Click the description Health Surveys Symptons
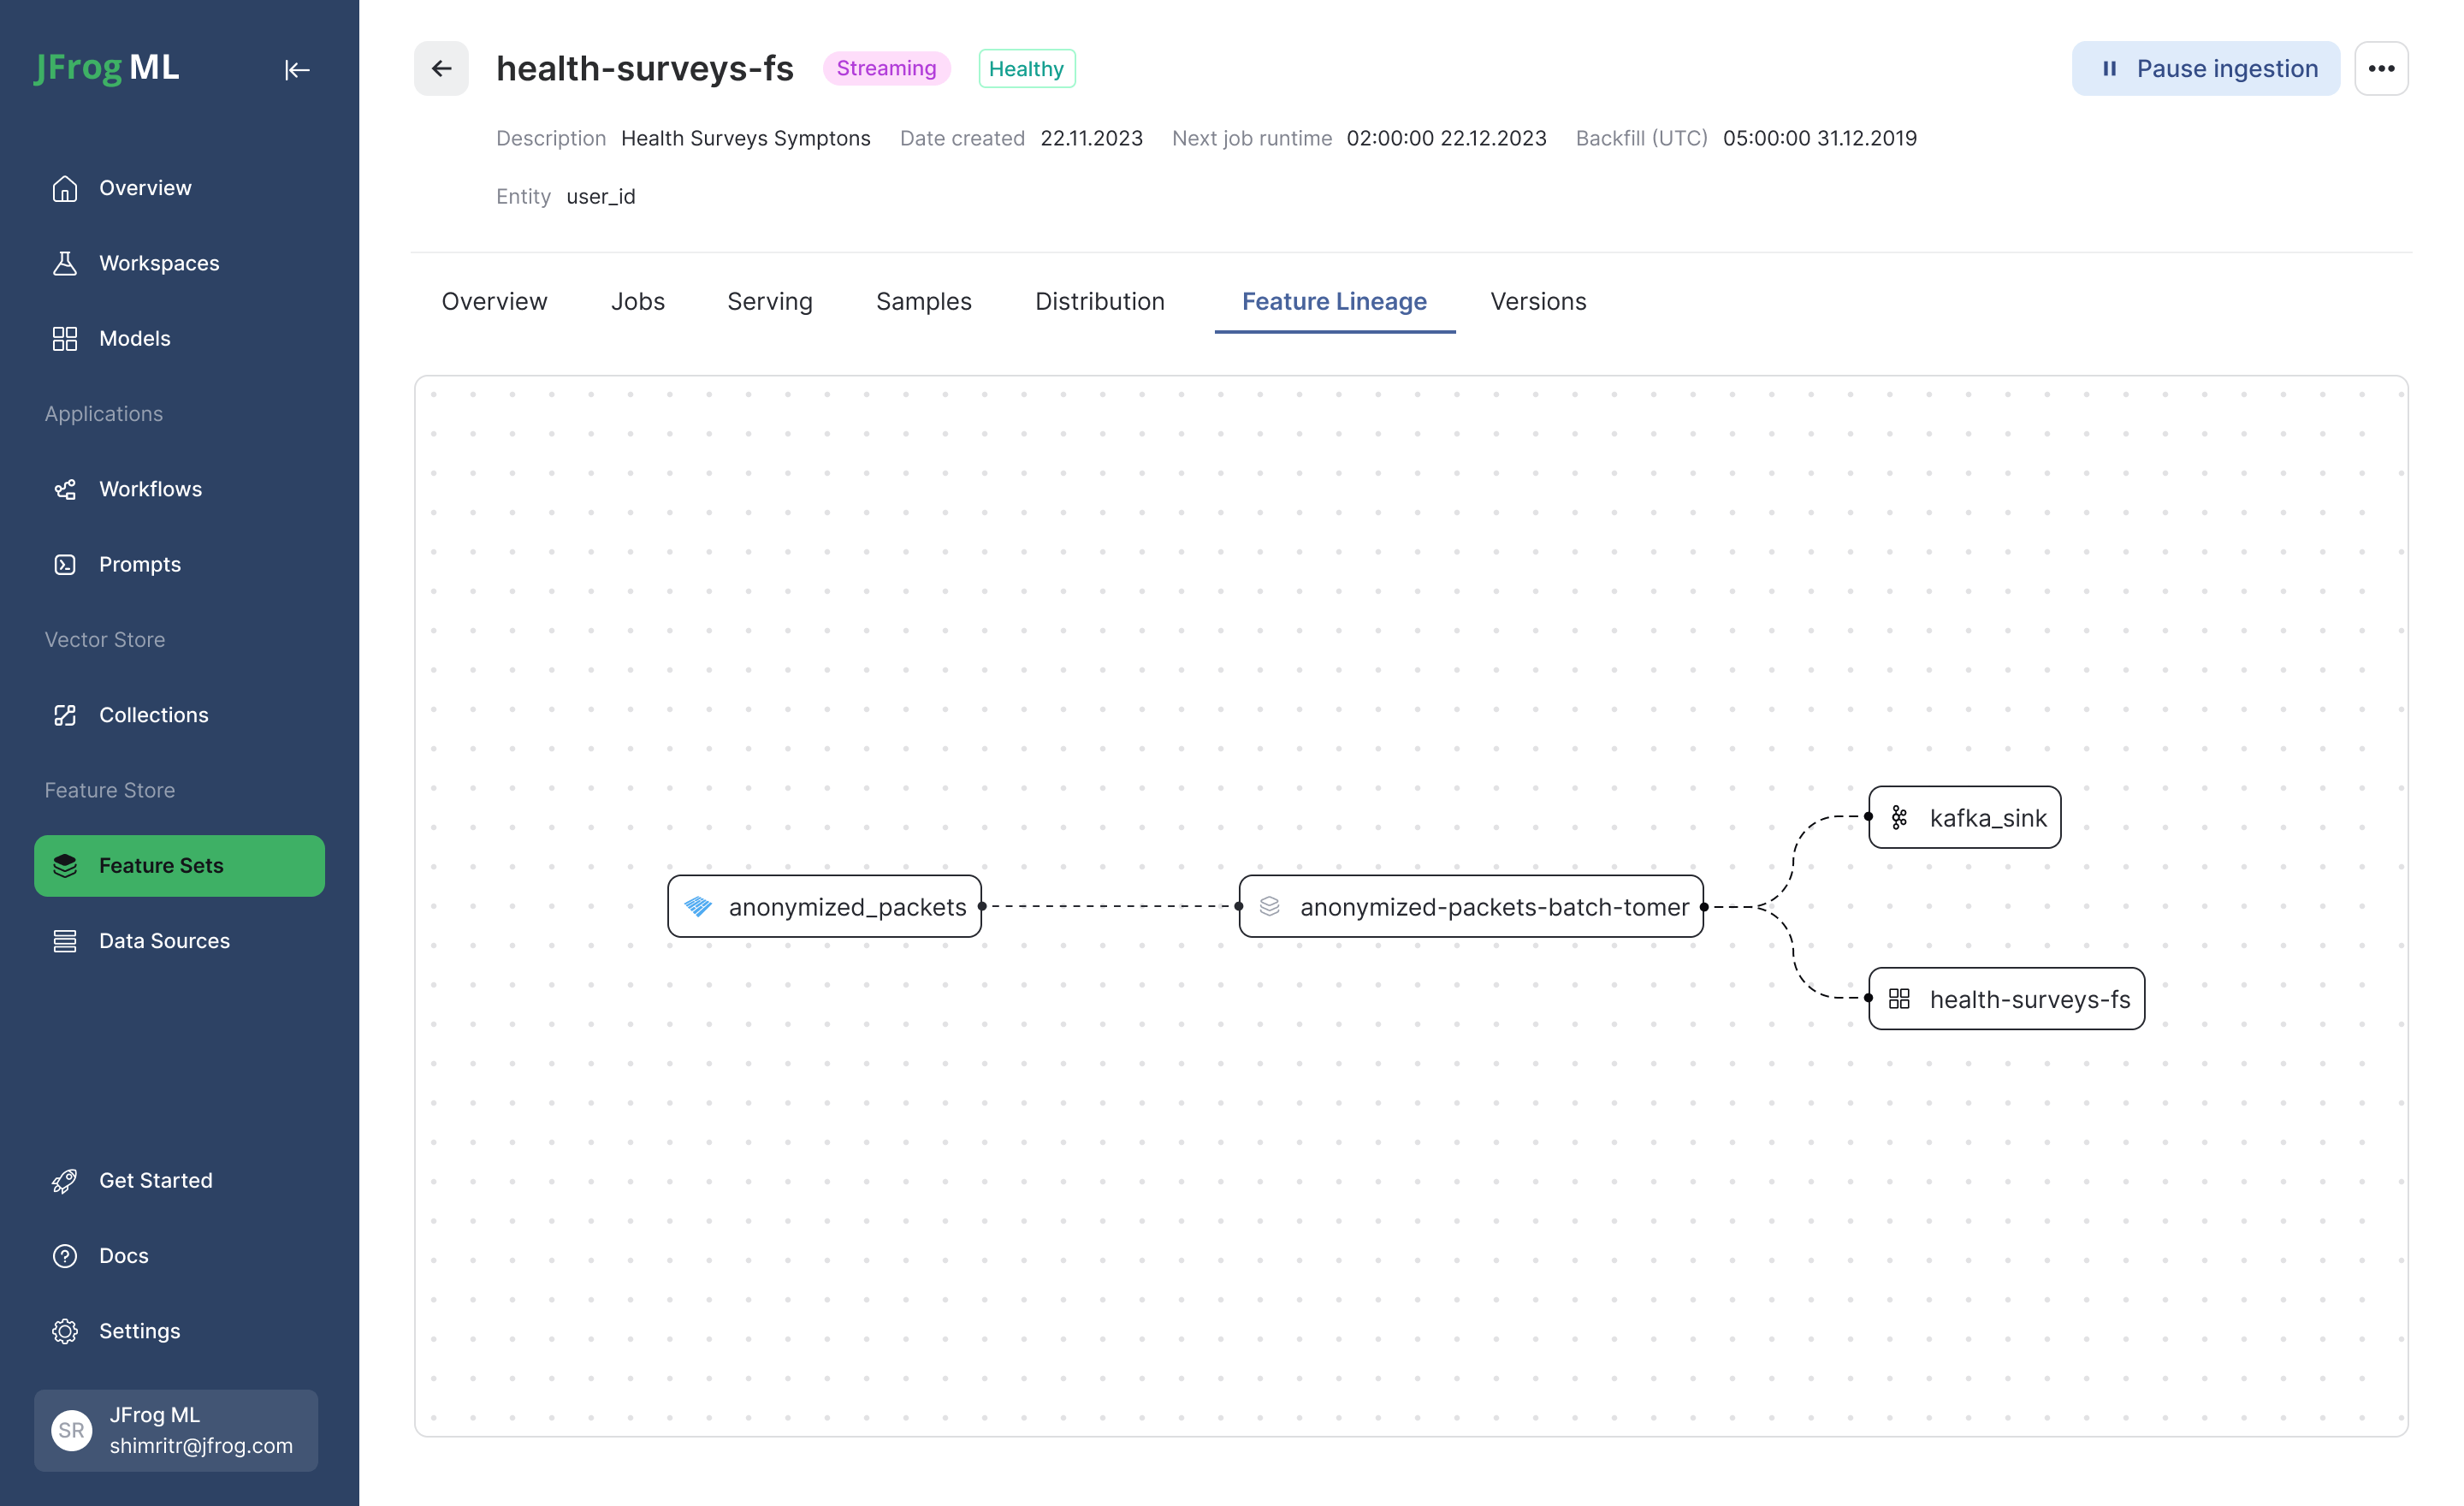 pos(746,138)
